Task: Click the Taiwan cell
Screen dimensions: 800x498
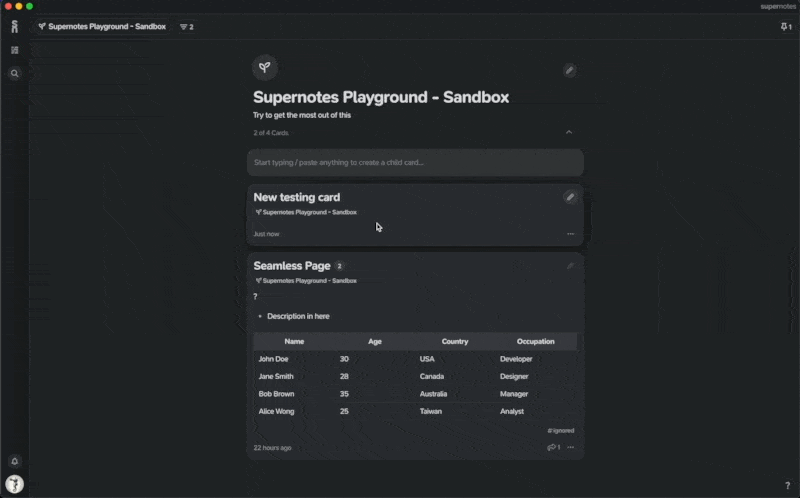Action: [431, 411]
